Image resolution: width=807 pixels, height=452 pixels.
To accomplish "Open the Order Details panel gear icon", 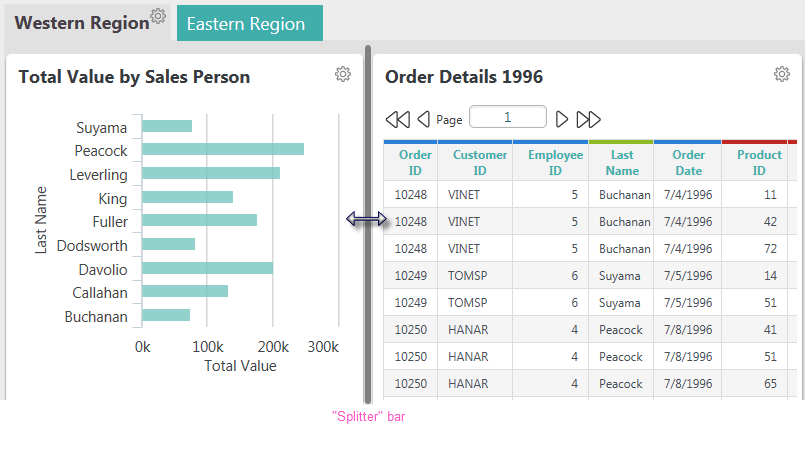I will [782, 74].
